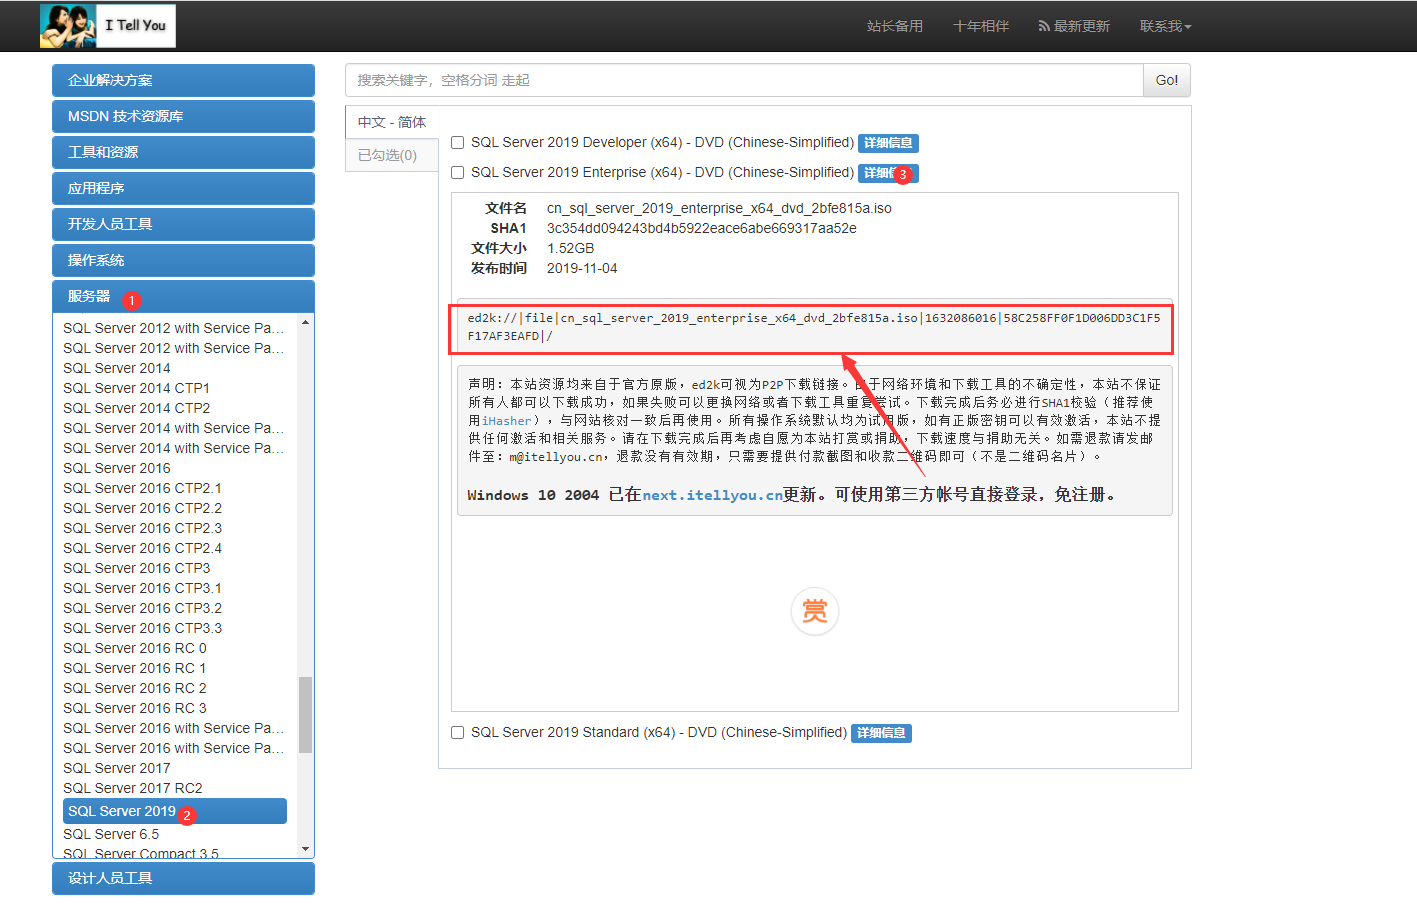Image resolution: width=1417 pixels, height=906 pixels.
Task: Expand the 设计人员工具 panel
Action: point(183,878)
